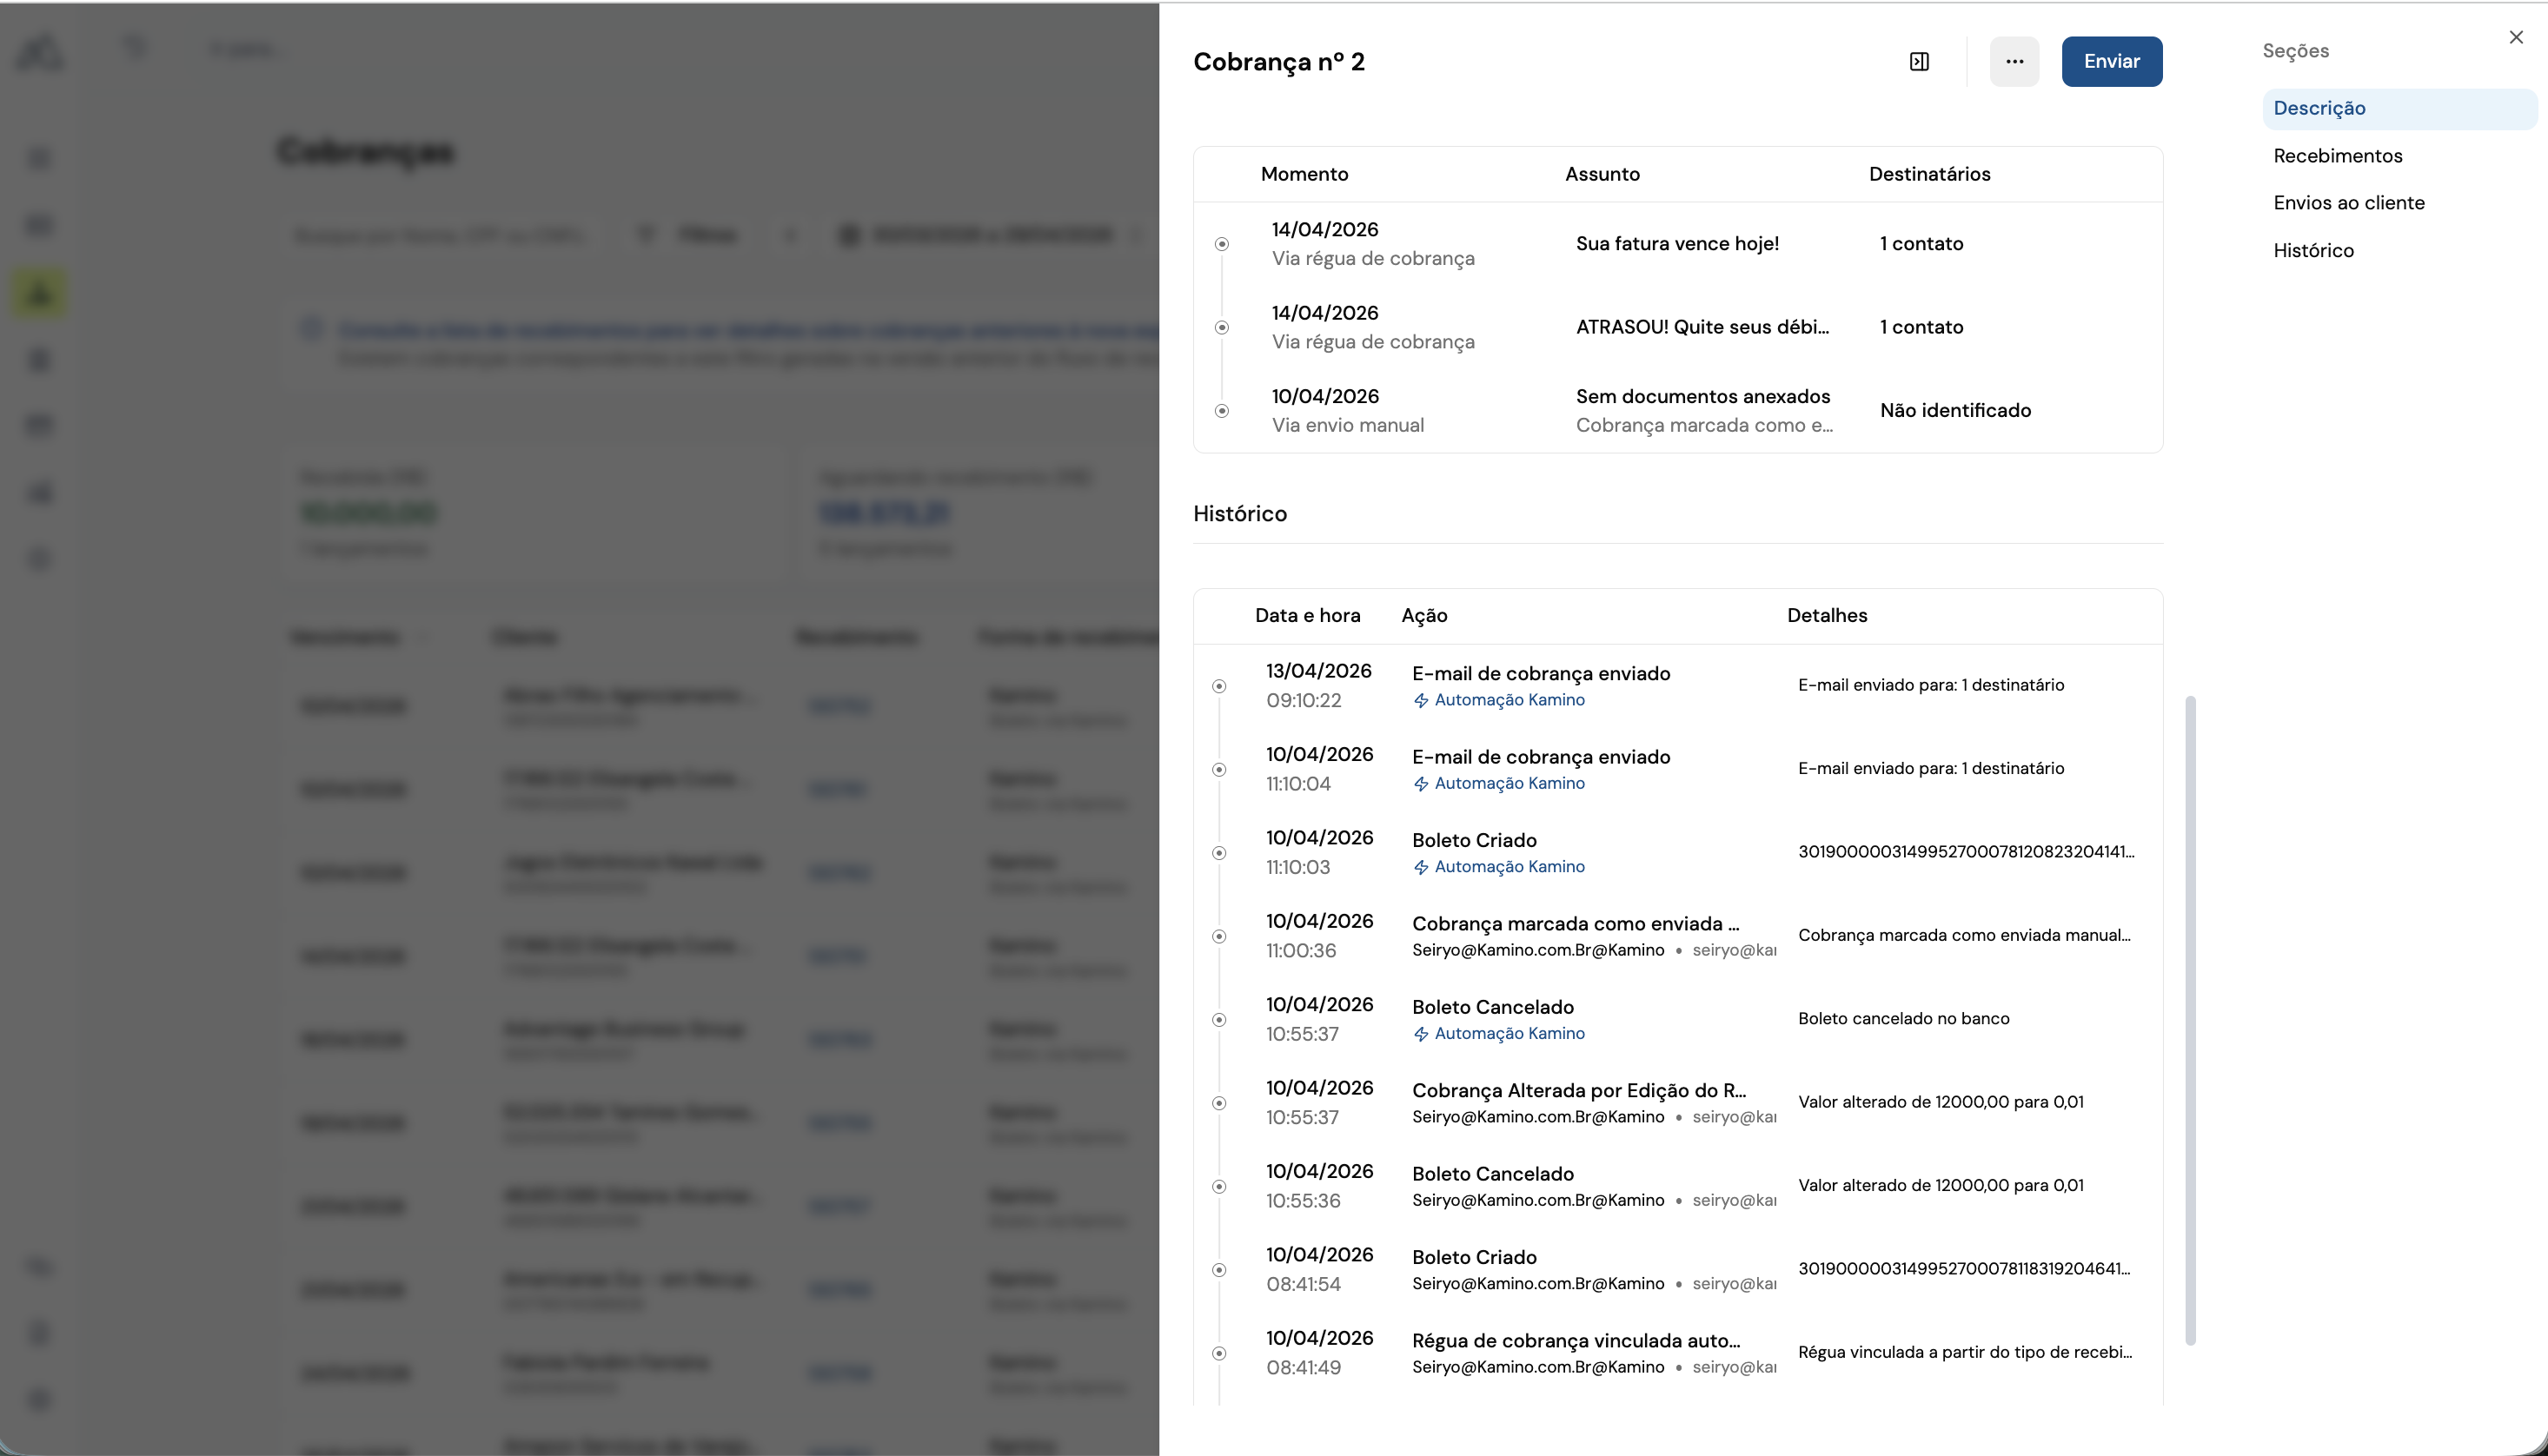Image resolution: width=2548 pixels, height=1456 pixels.
Task: Select the 'Cobrança marcada como enviada' history row
Action: coord(1677,935)
